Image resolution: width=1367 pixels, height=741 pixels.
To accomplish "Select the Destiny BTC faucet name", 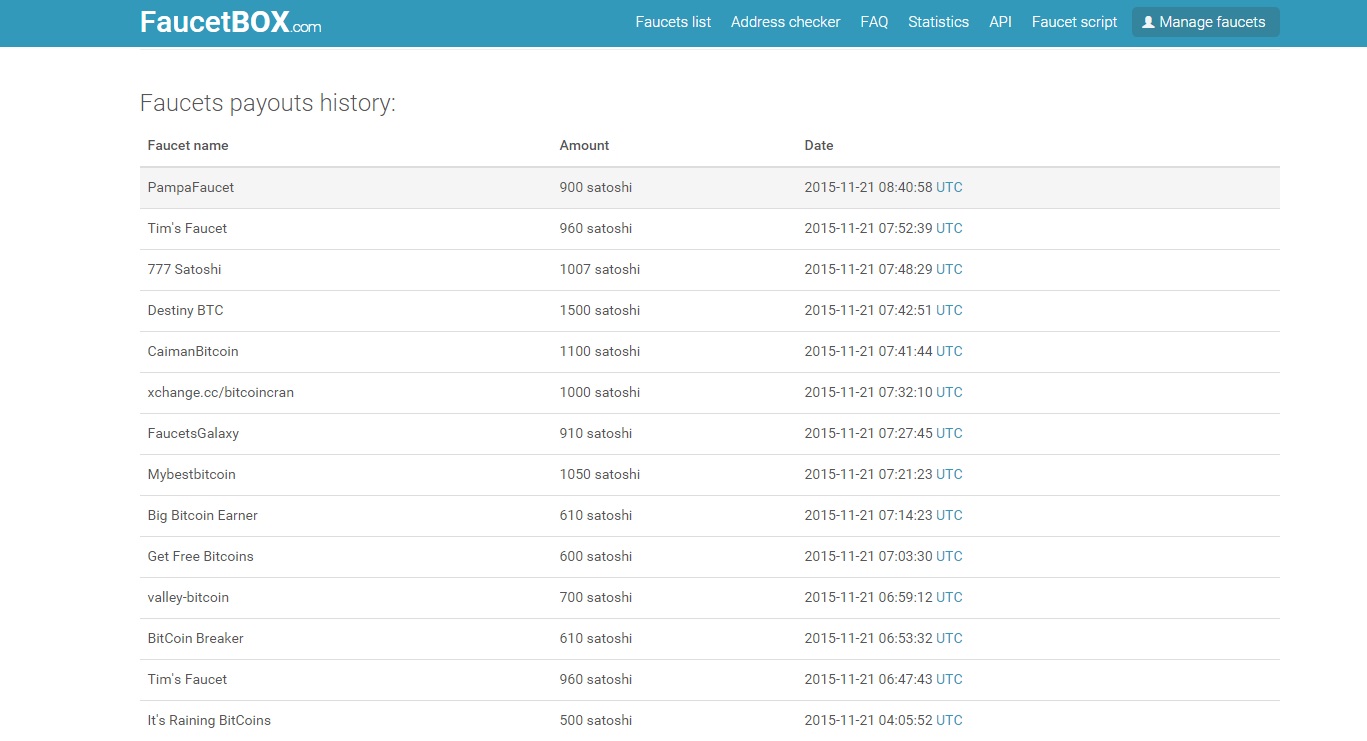I will click(x=185, y=310).
